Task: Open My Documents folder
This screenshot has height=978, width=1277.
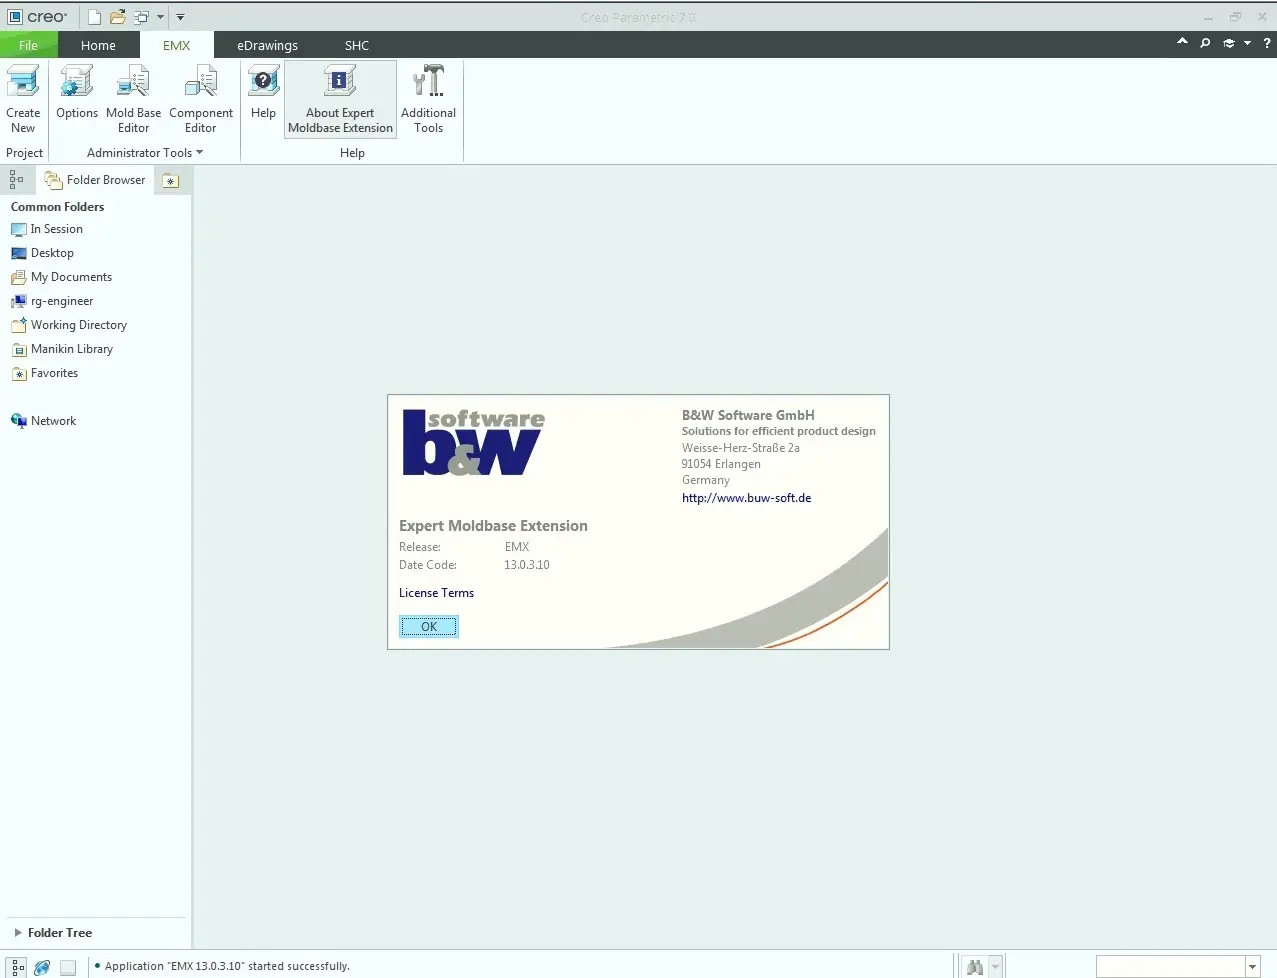Action: (61, 277)
